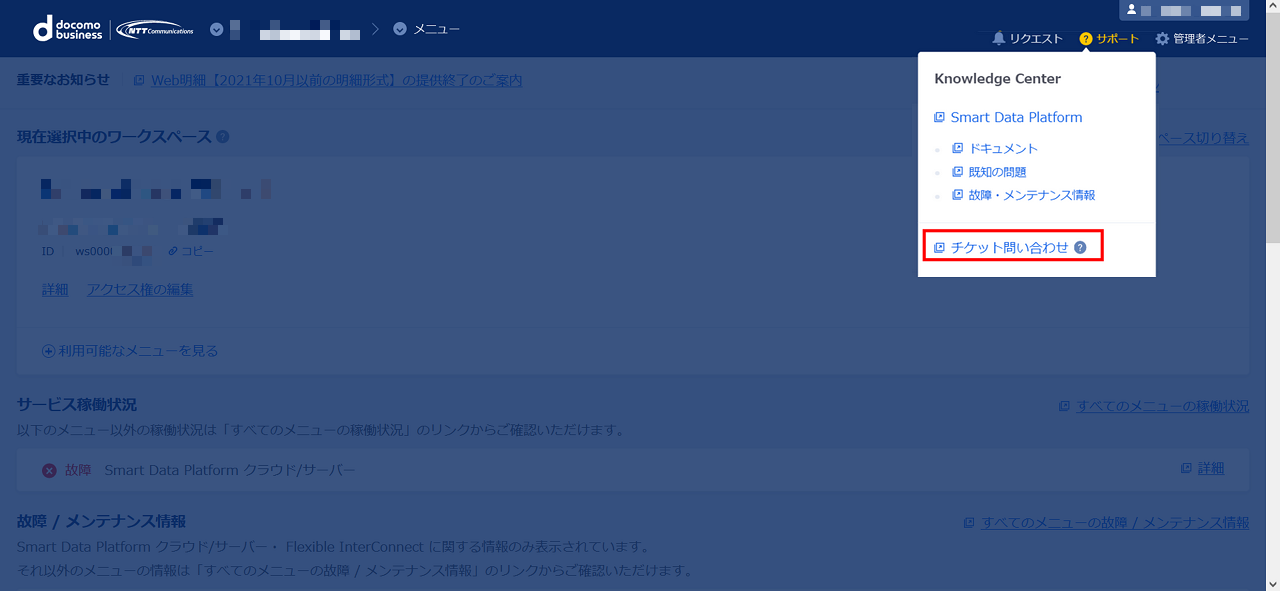The image size is (1280, 591).
Task: Click the NTT Communications logo
Action: [x=155, y=29]
